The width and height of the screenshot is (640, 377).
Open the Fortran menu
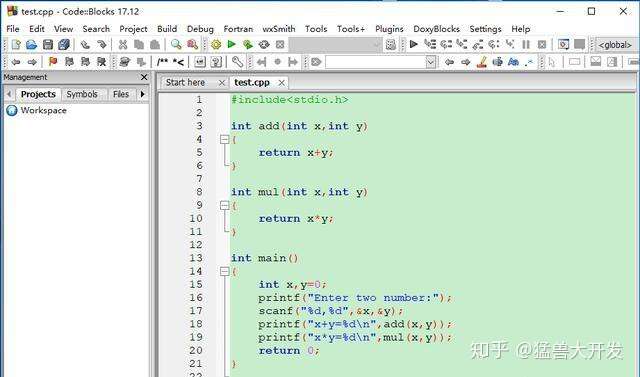click(238, 29)
